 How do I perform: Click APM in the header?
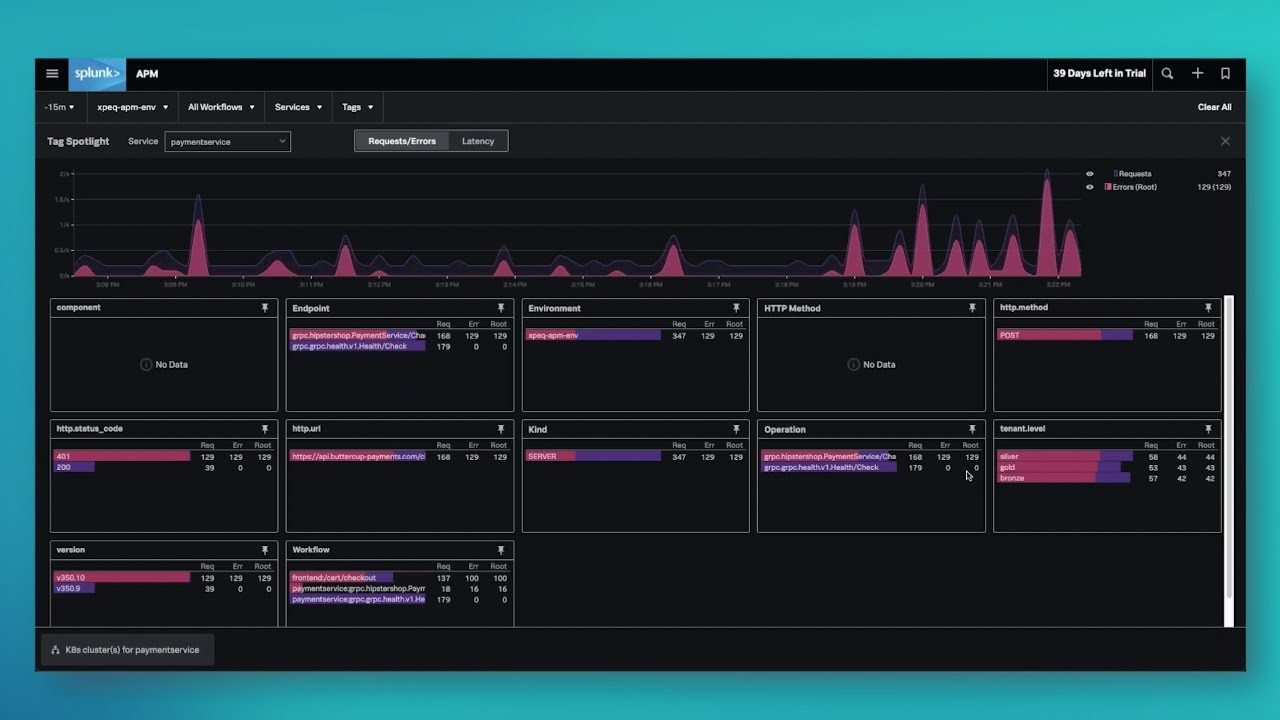[x=147, y=74]
